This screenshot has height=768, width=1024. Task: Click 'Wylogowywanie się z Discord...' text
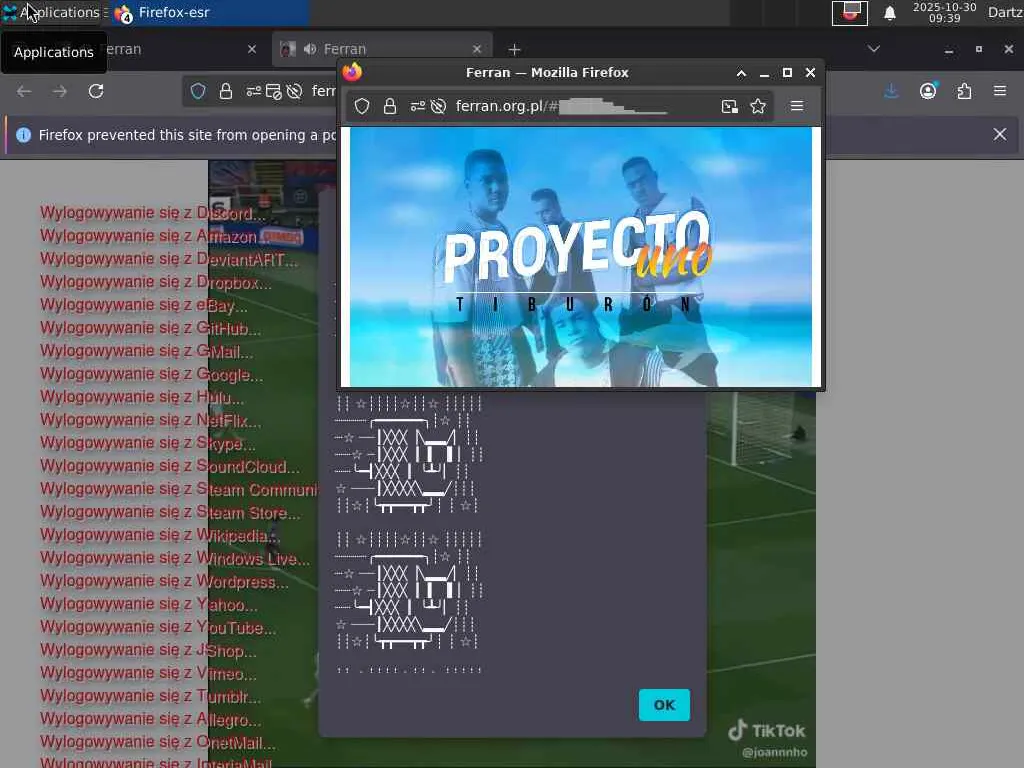[x=153, y=213]
